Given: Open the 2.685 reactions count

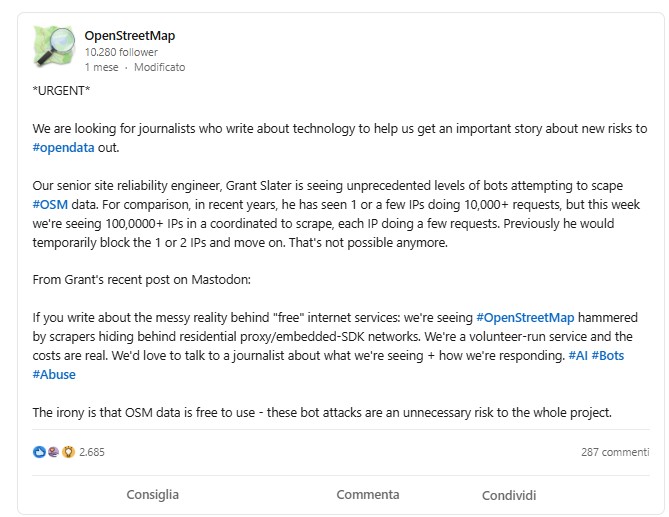Looking at the screenshot, I should click(x=92, y=452).
